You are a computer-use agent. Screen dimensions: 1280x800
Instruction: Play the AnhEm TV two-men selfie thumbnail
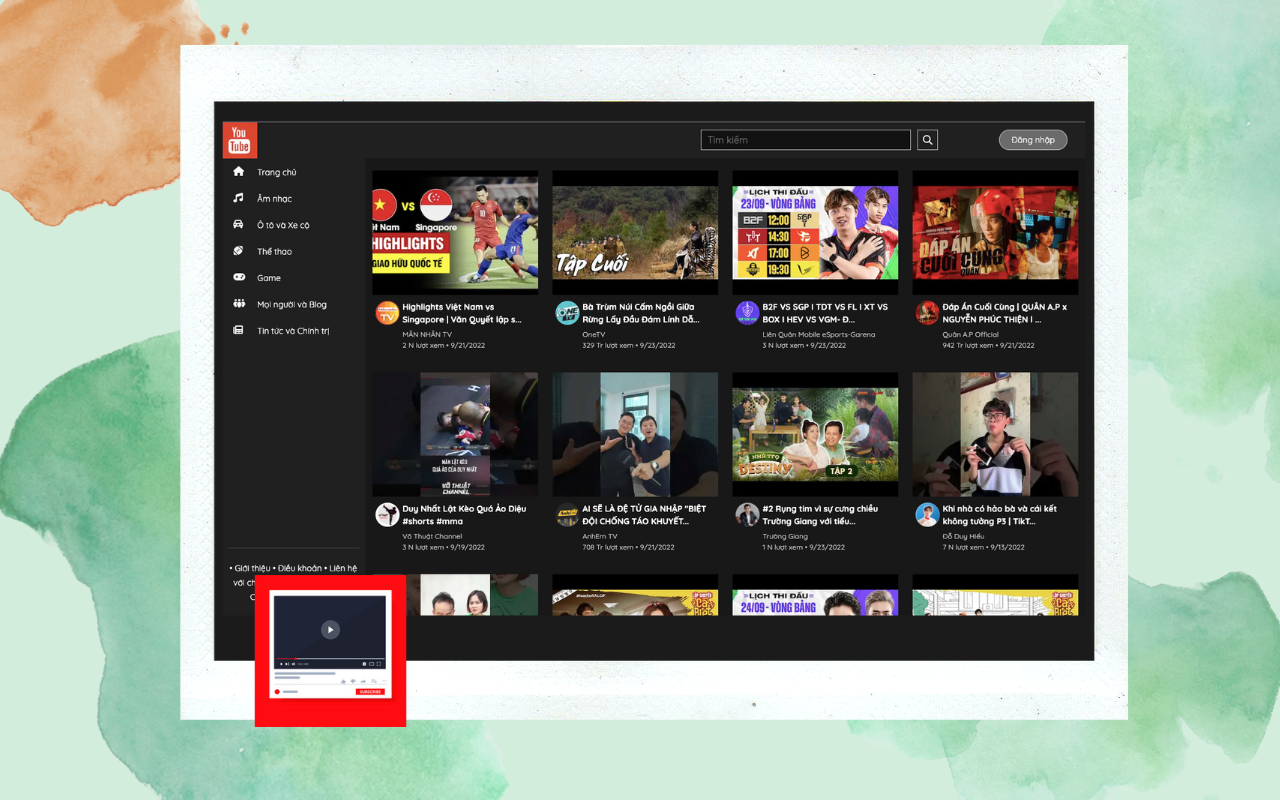click(x=635, y=434)
